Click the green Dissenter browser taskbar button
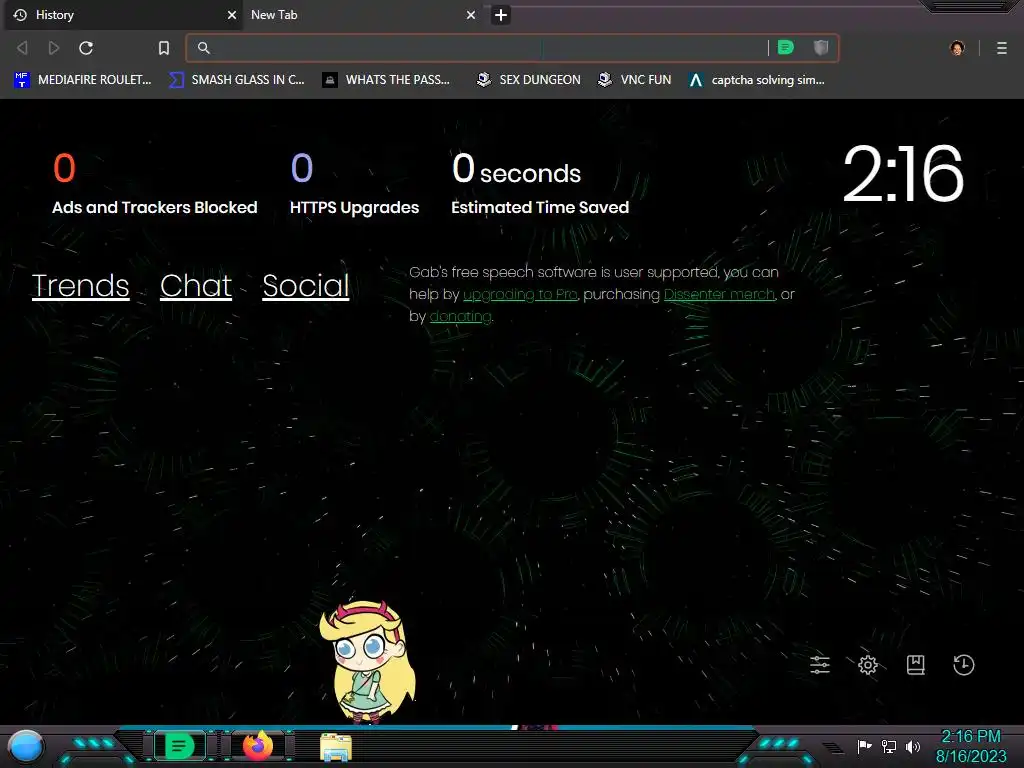Image resolution: width=1024 pixels, height=768 pixels. click(179, 746)
